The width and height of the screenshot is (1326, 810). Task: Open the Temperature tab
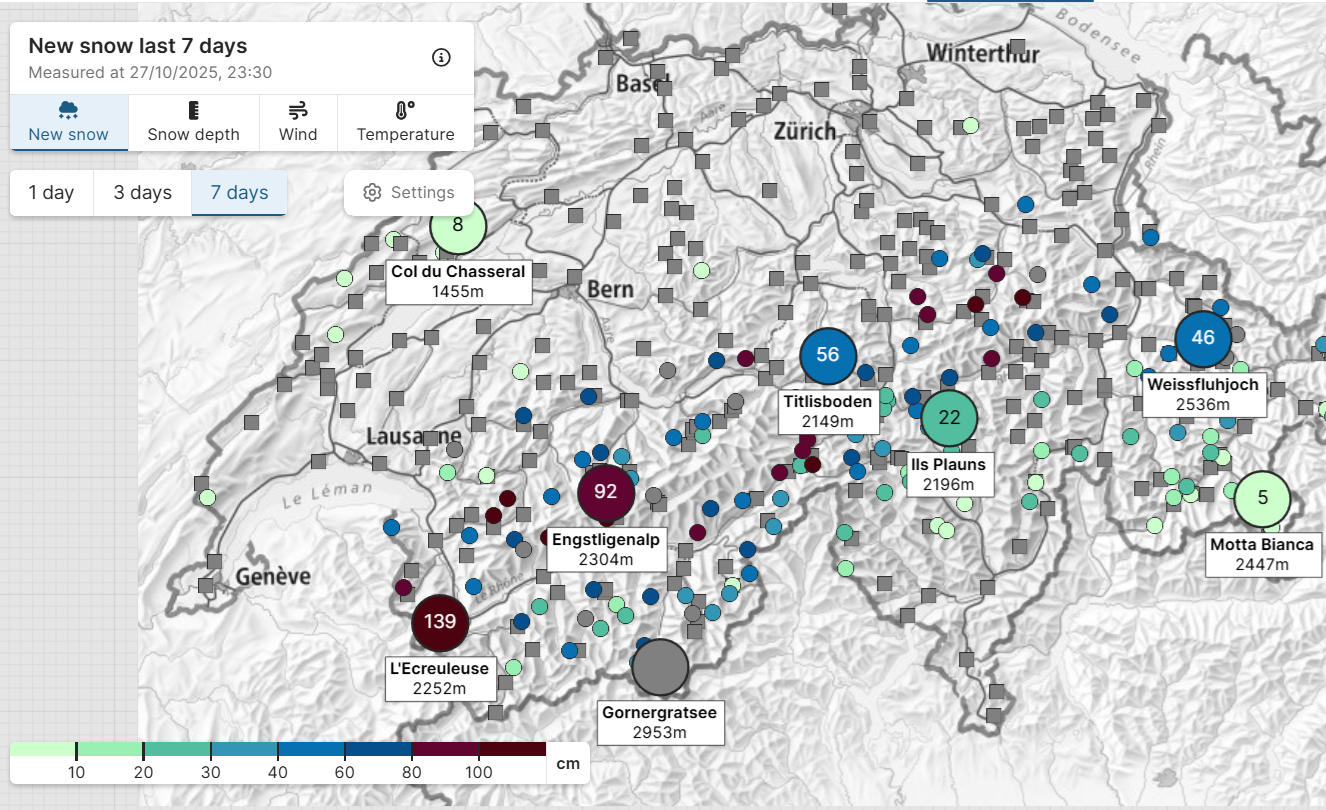(405, 123)
